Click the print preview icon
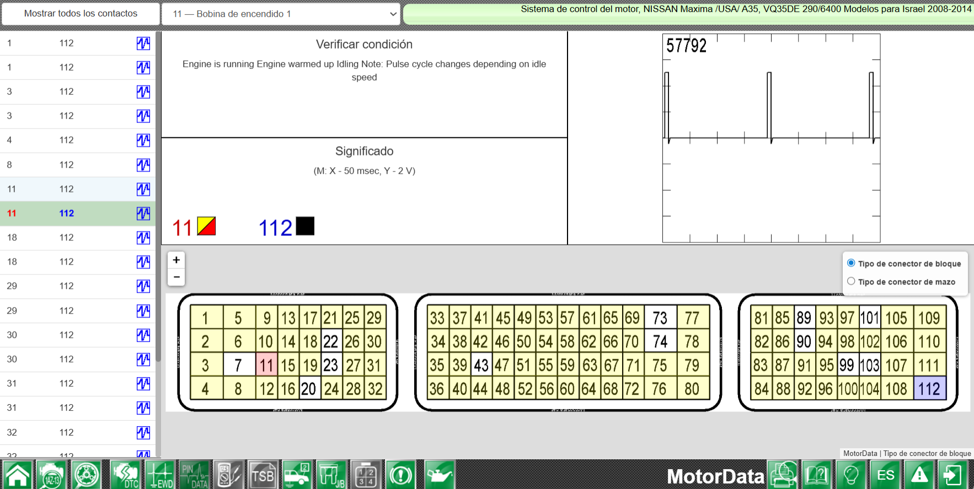 (x=783, y=475)
